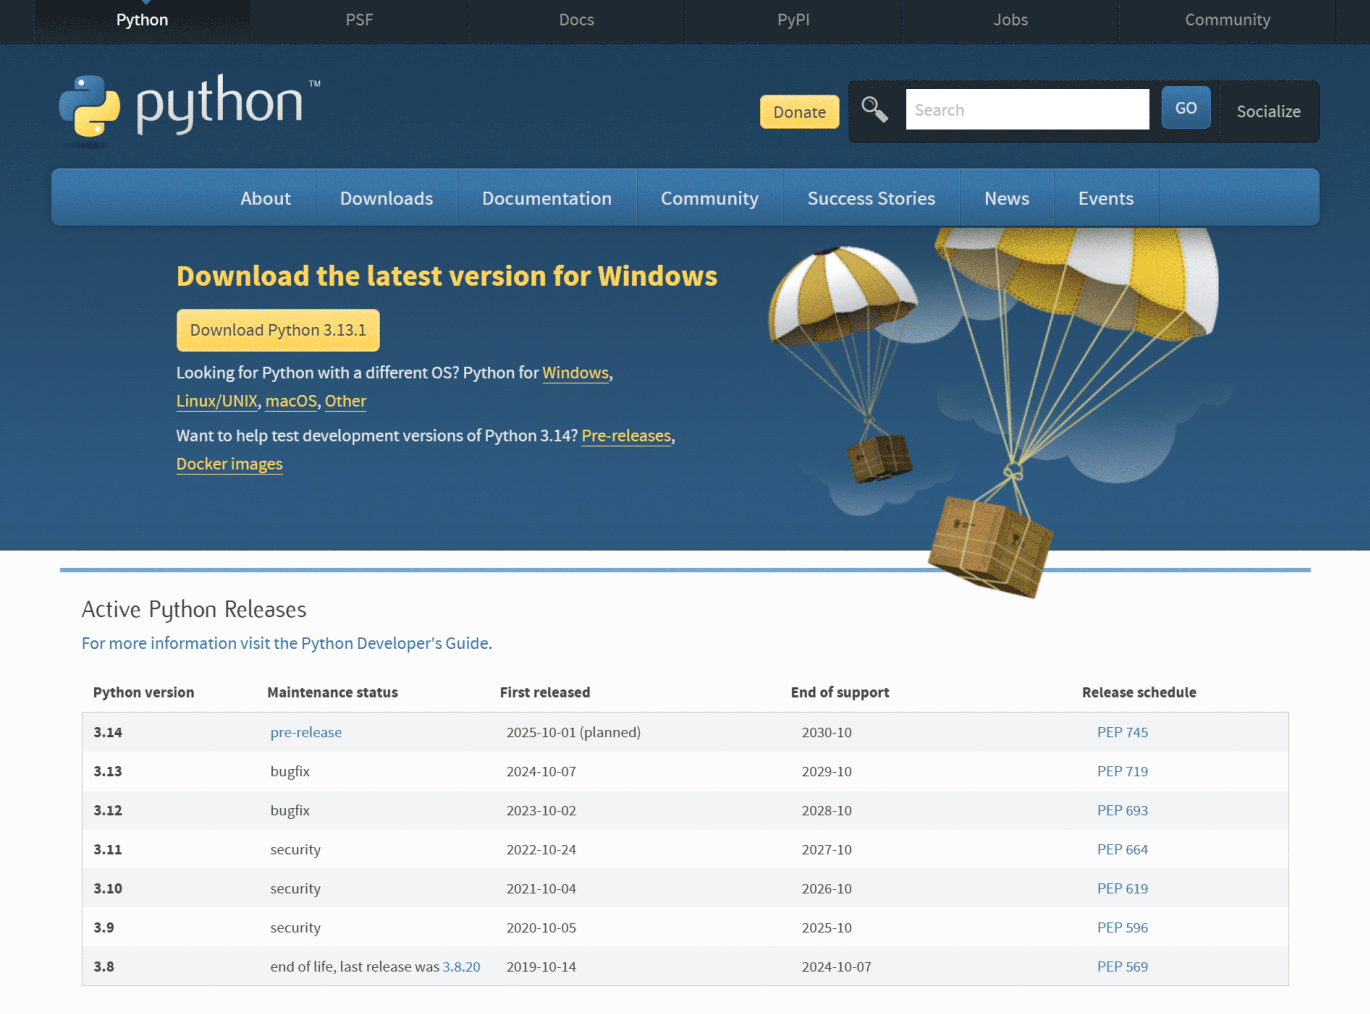Click inside the Search input field
Screen dimensions: 1370x1014
(1027, 109)
